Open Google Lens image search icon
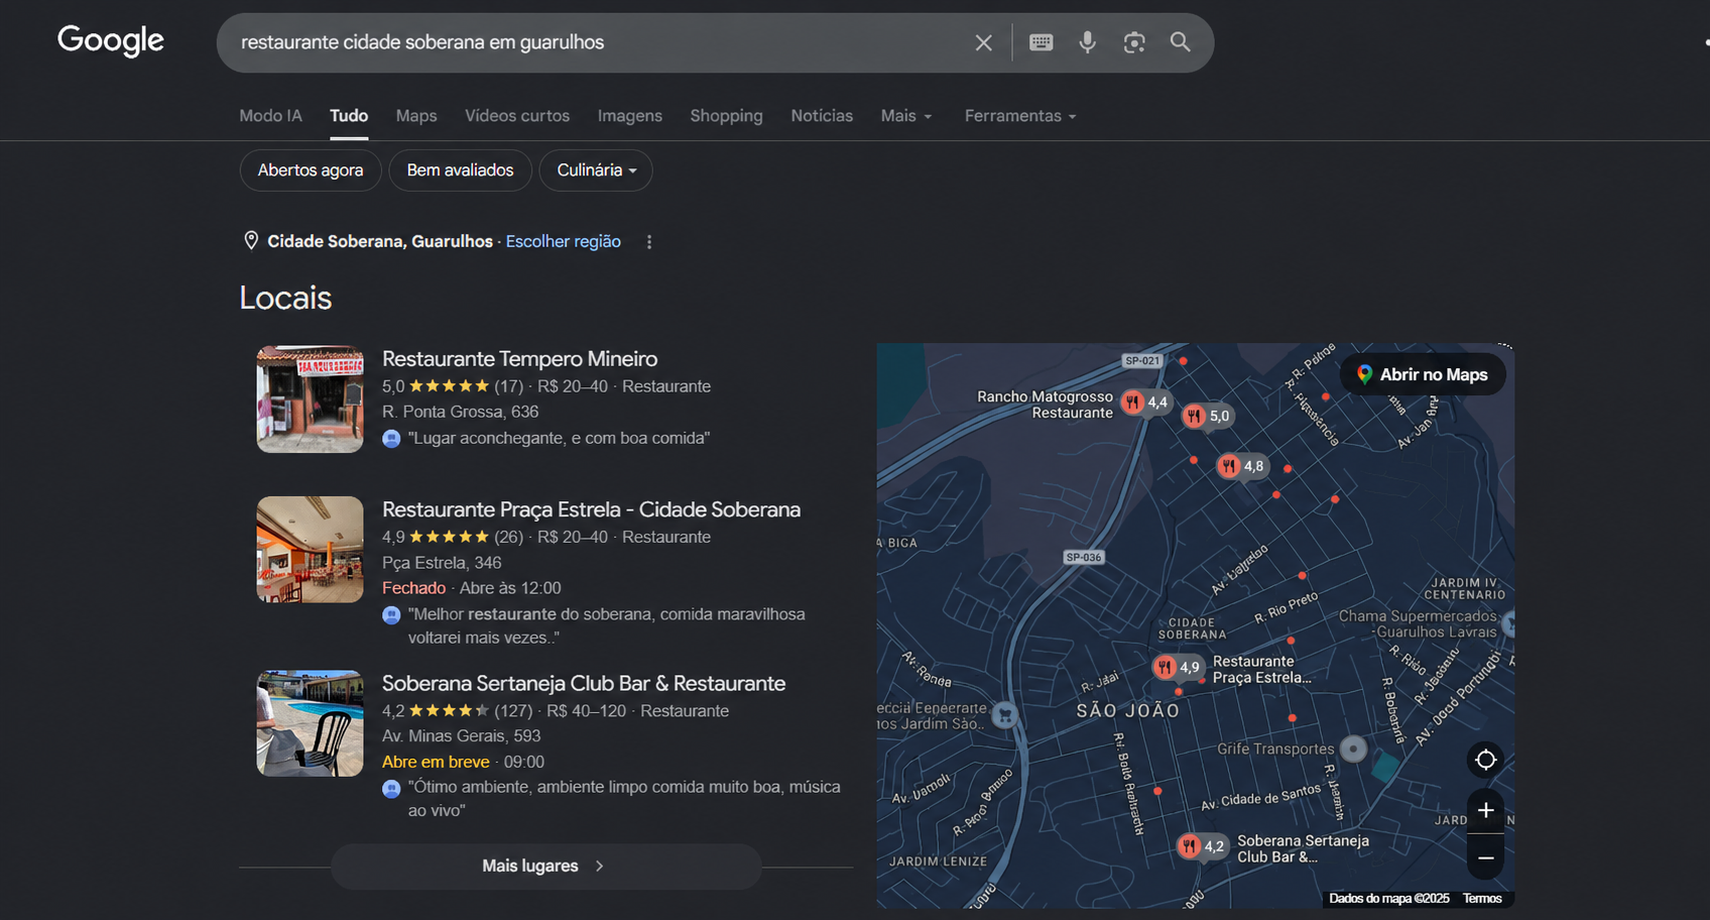The width and height of the screenshot is (1710, 920). pyautogui.click(x=1134, y=42)
